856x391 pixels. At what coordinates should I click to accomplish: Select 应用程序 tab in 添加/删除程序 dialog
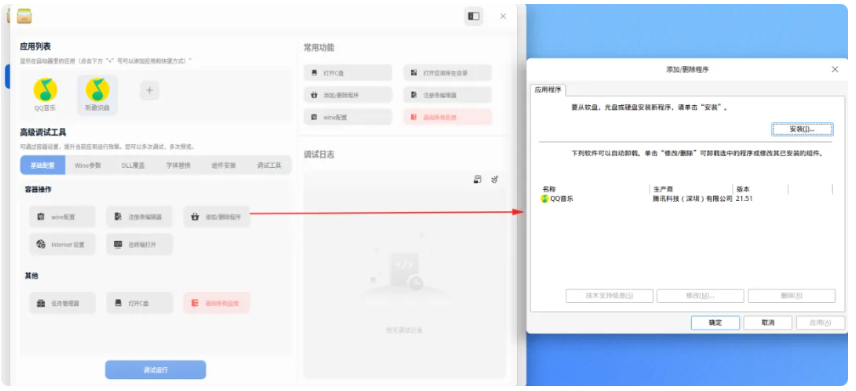(x=548, y=90)
